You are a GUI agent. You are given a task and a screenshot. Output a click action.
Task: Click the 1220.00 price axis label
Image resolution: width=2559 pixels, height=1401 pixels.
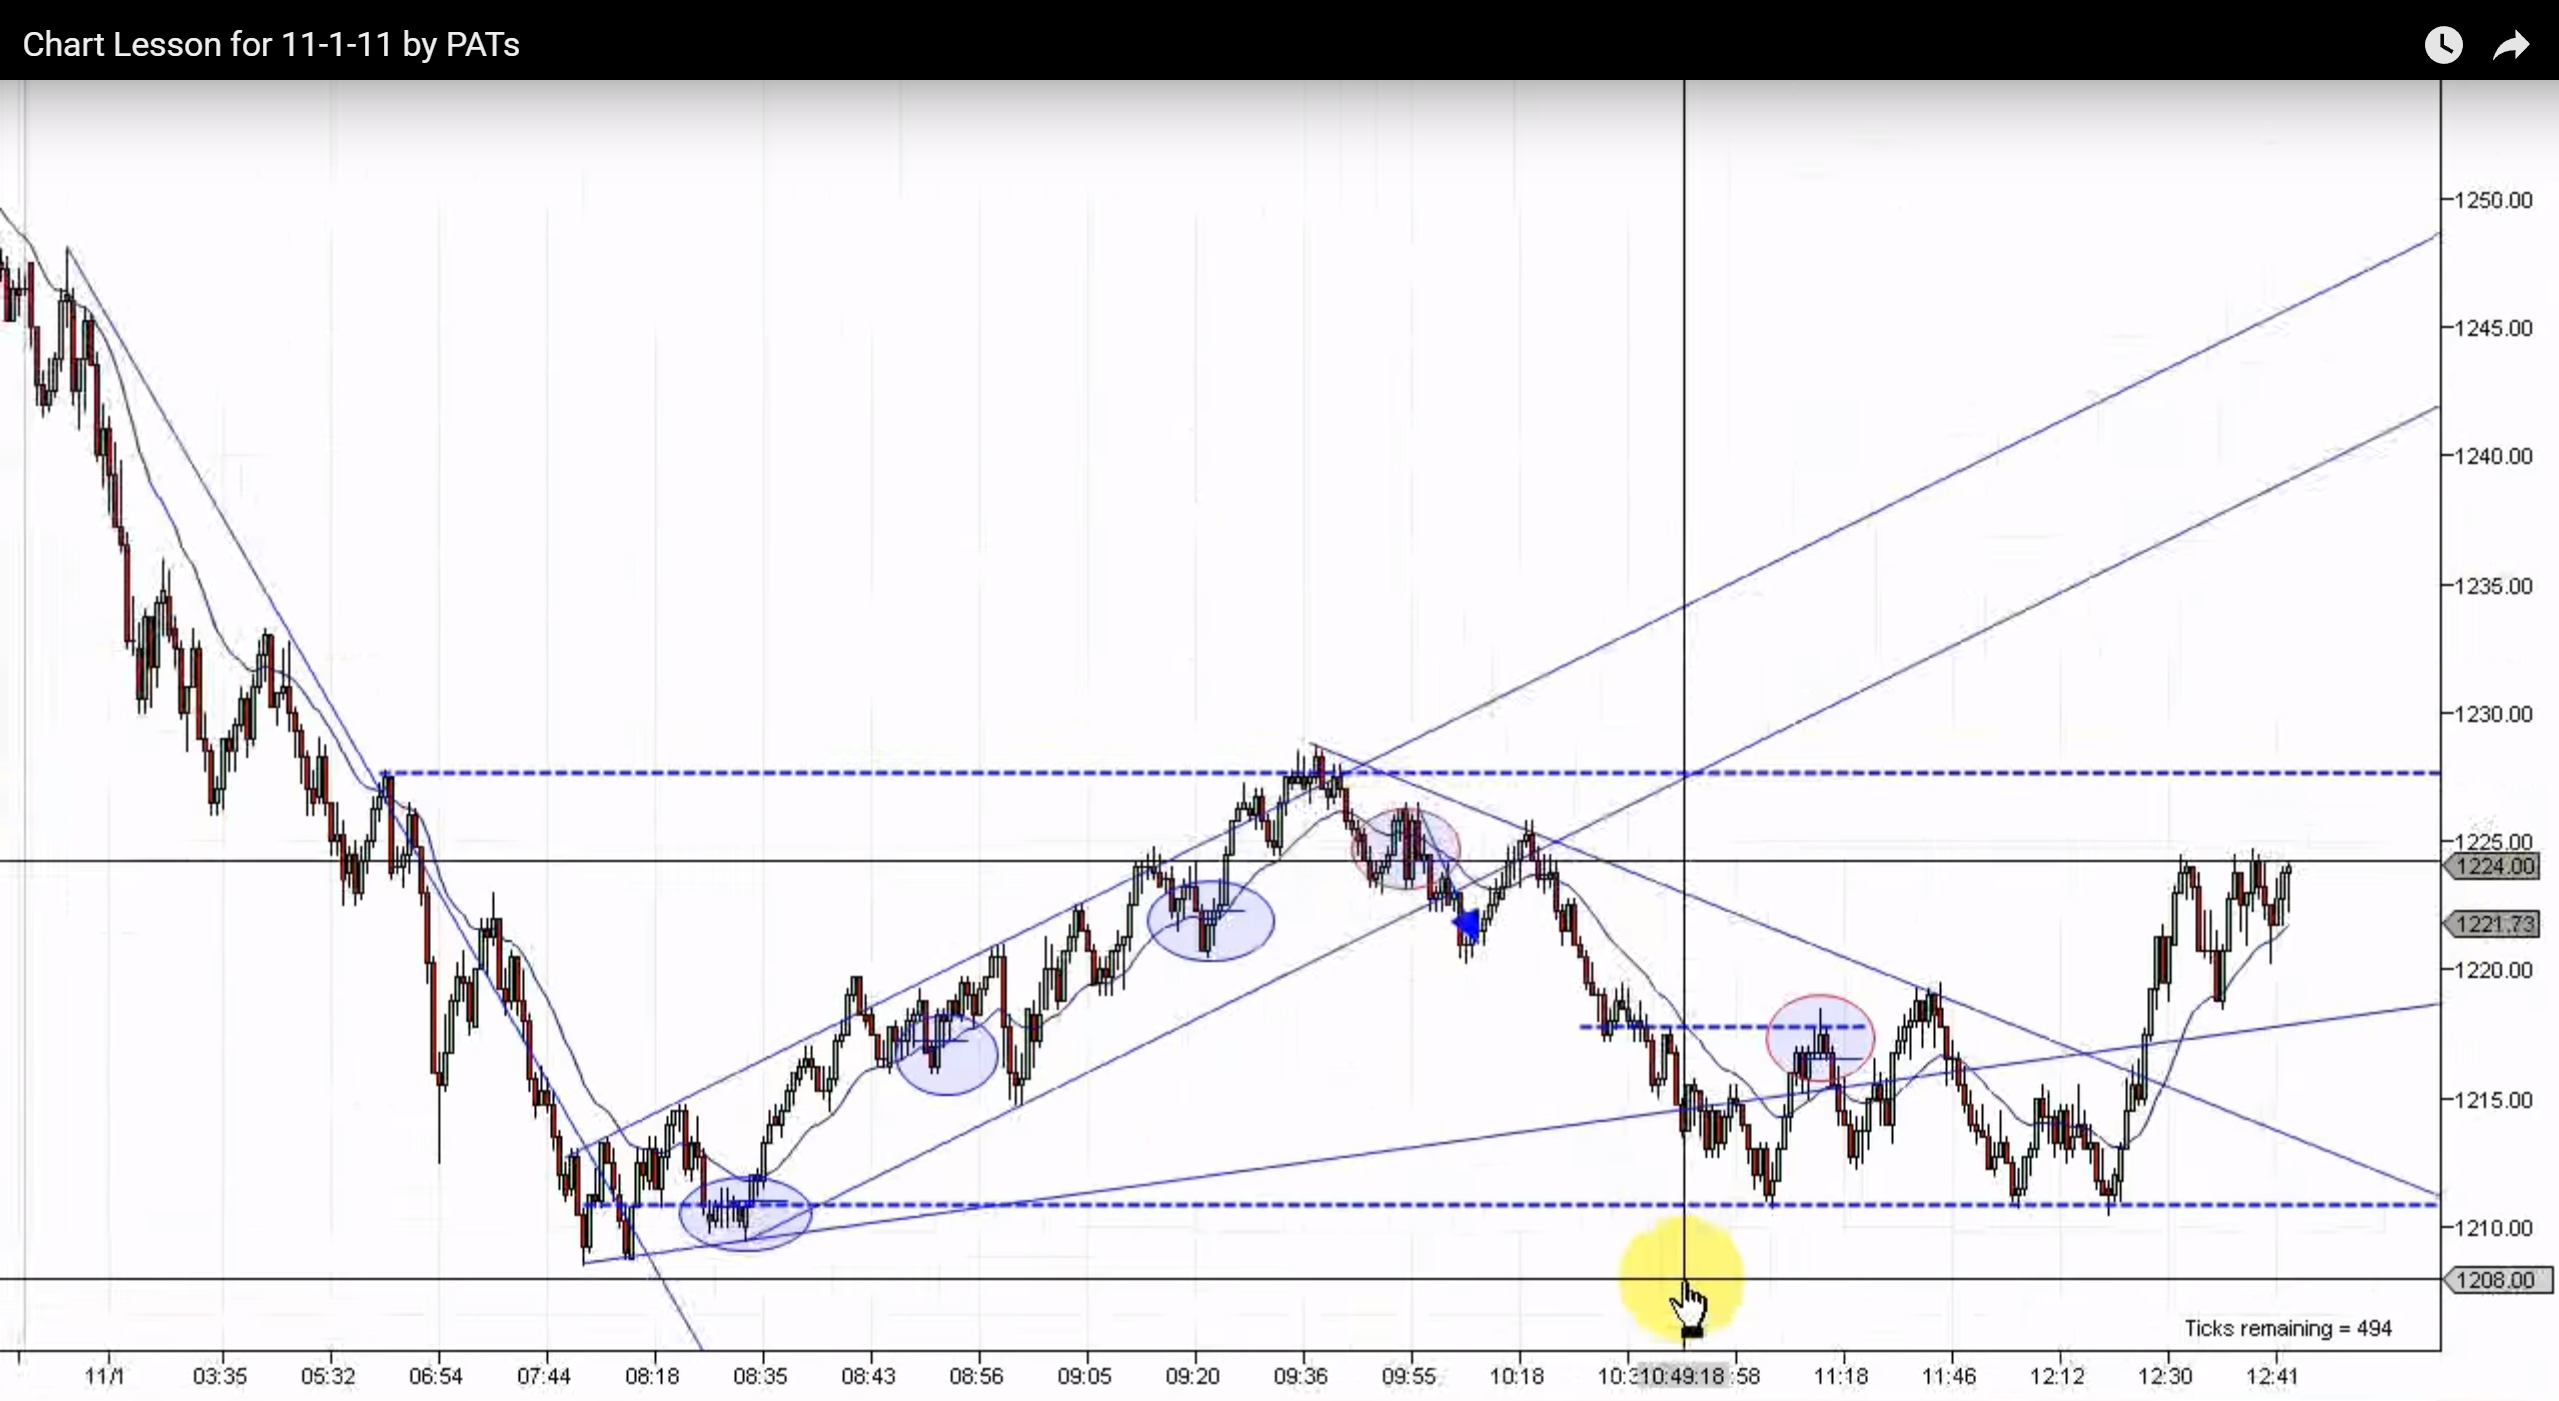[x=2493, y=970]
